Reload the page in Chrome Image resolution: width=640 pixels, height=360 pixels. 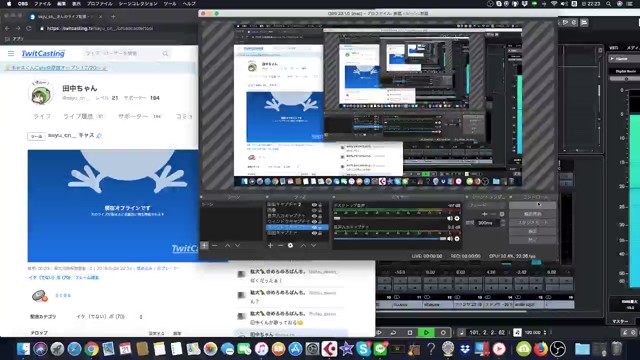click(29, 28)
